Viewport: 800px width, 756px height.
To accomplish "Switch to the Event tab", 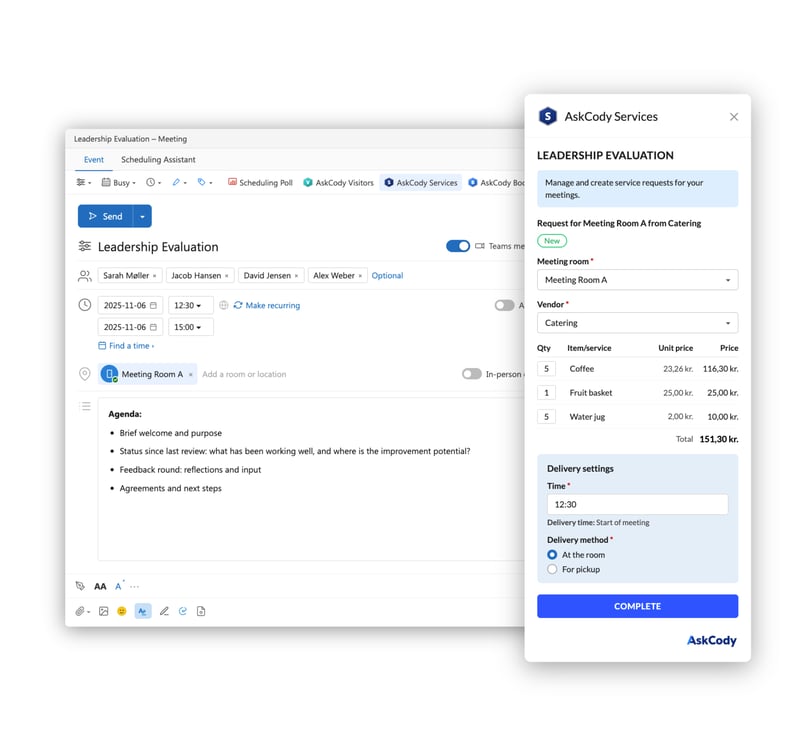I will [94, 160].
